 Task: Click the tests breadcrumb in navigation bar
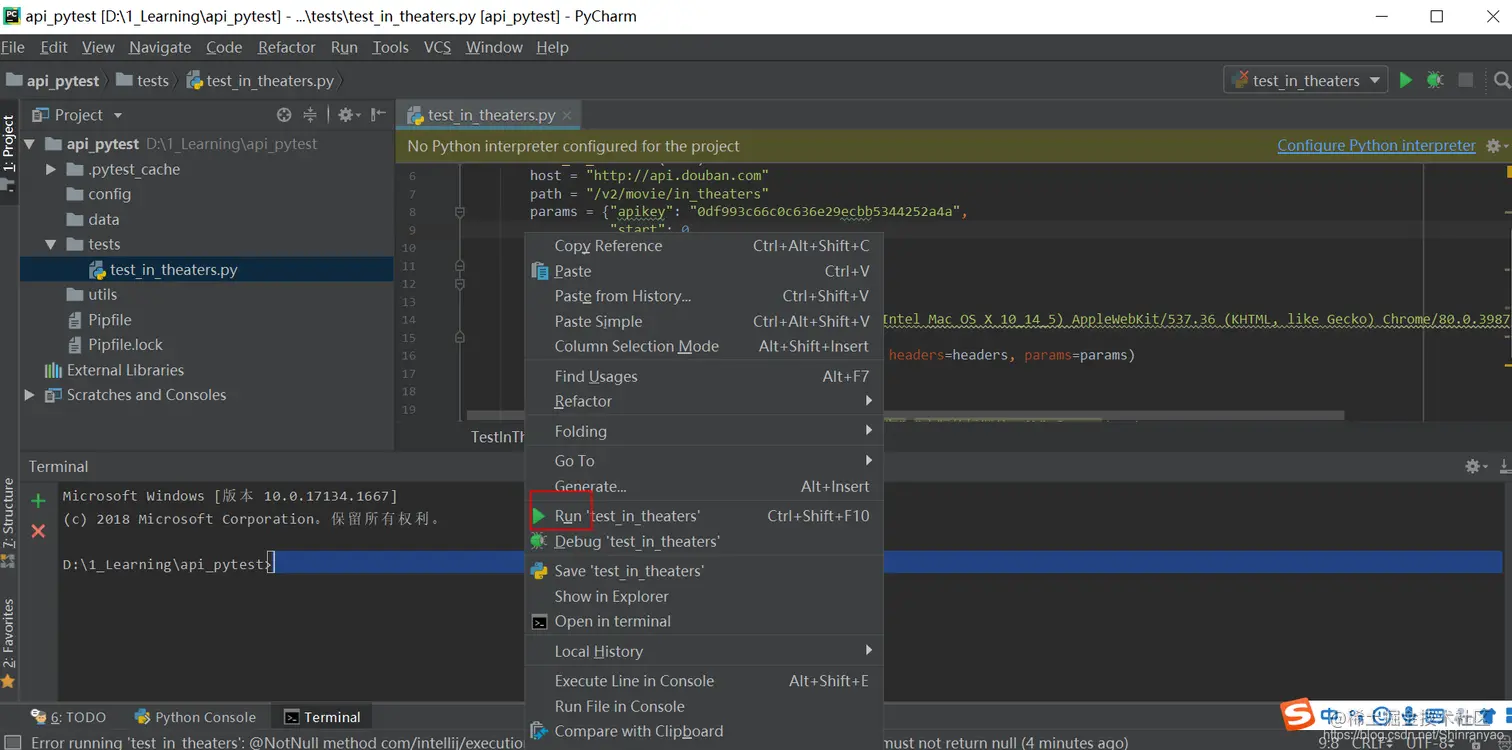coord(142,81)
